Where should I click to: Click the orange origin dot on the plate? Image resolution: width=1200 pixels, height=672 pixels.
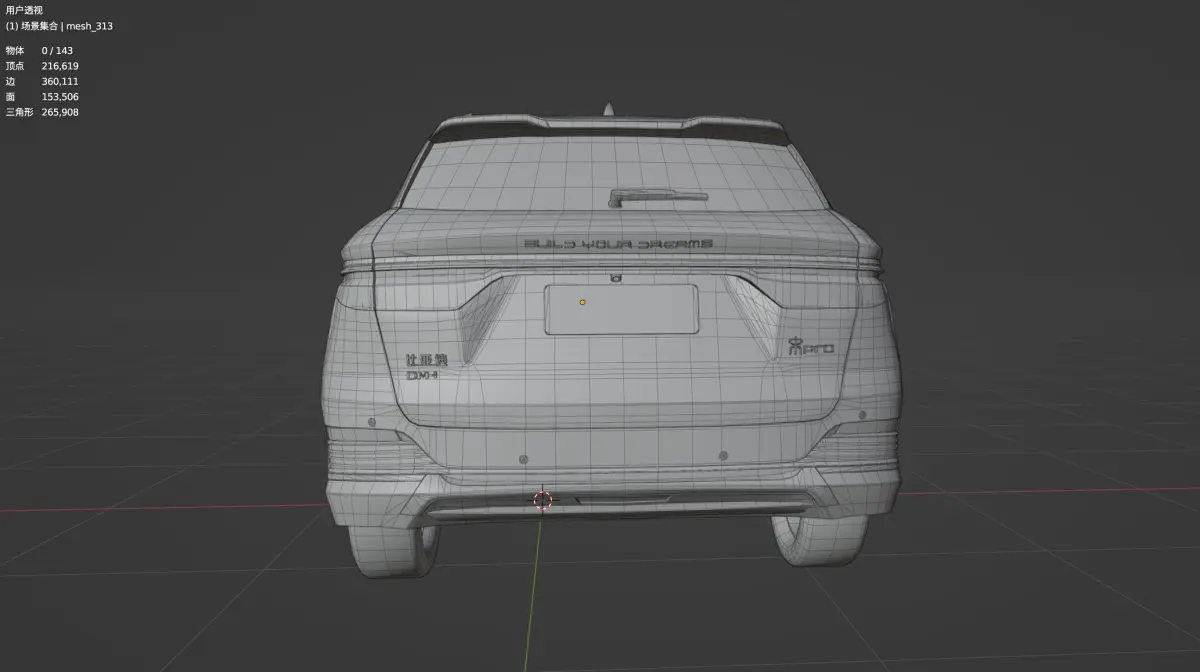pyautogui.click(x=582, y=300)
